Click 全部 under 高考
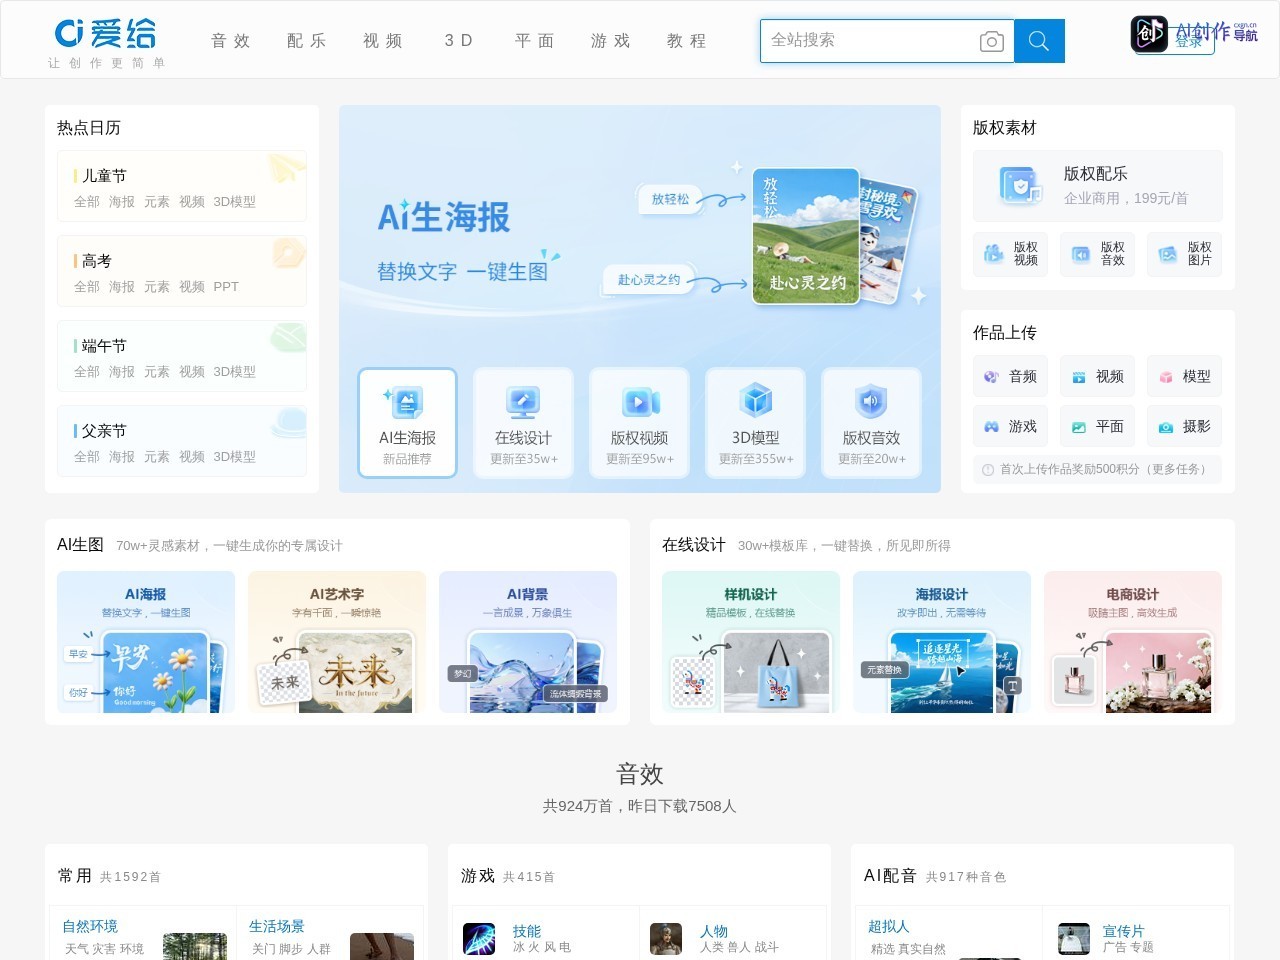 pos(87,287)
